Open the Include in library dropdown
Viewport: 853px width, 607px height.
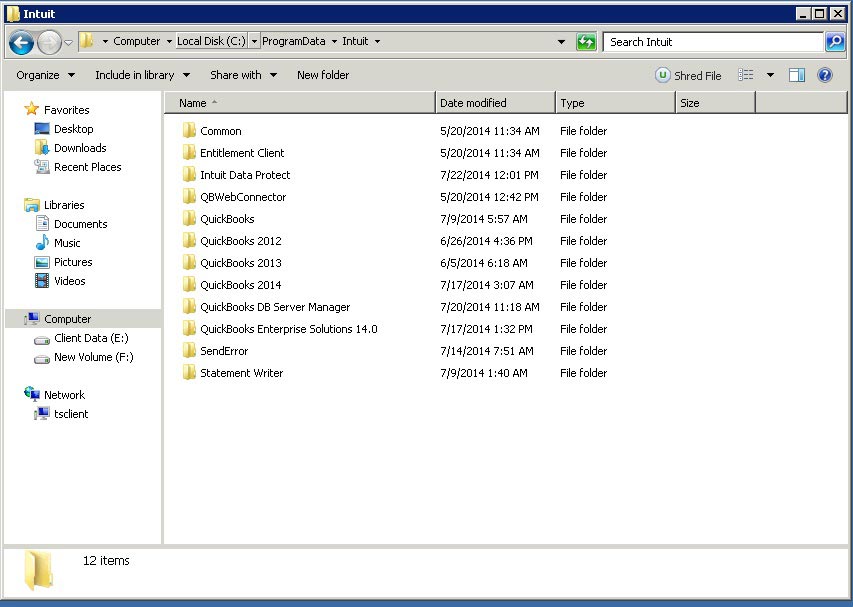click(142, 75)
